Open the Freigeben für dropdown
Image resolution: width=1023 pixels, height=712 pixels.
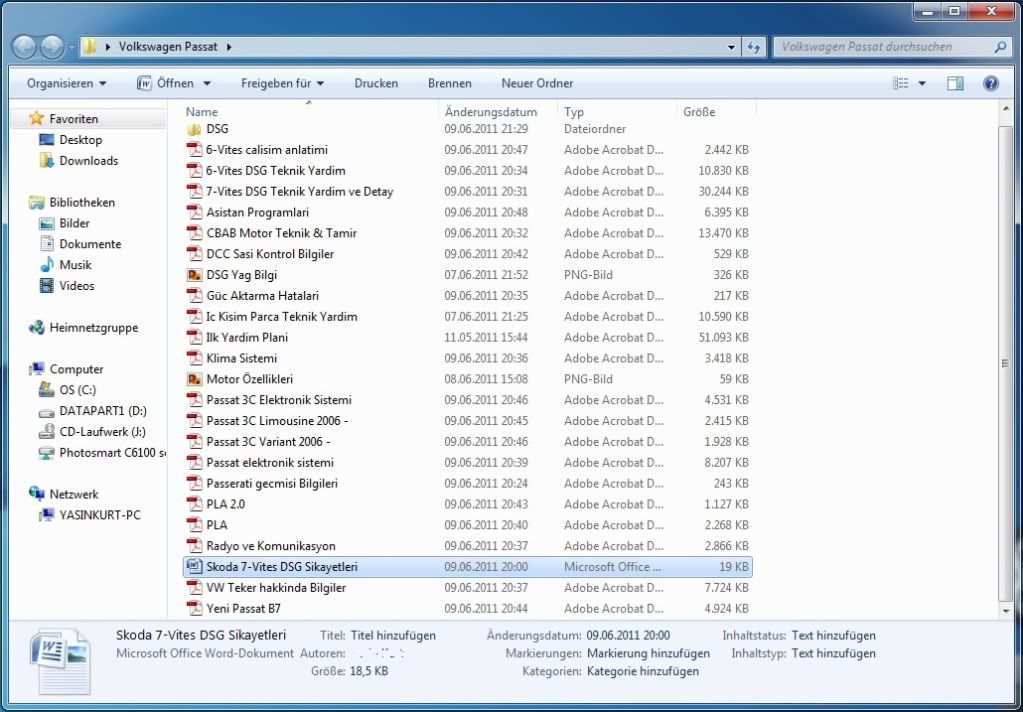pos(282,84)
